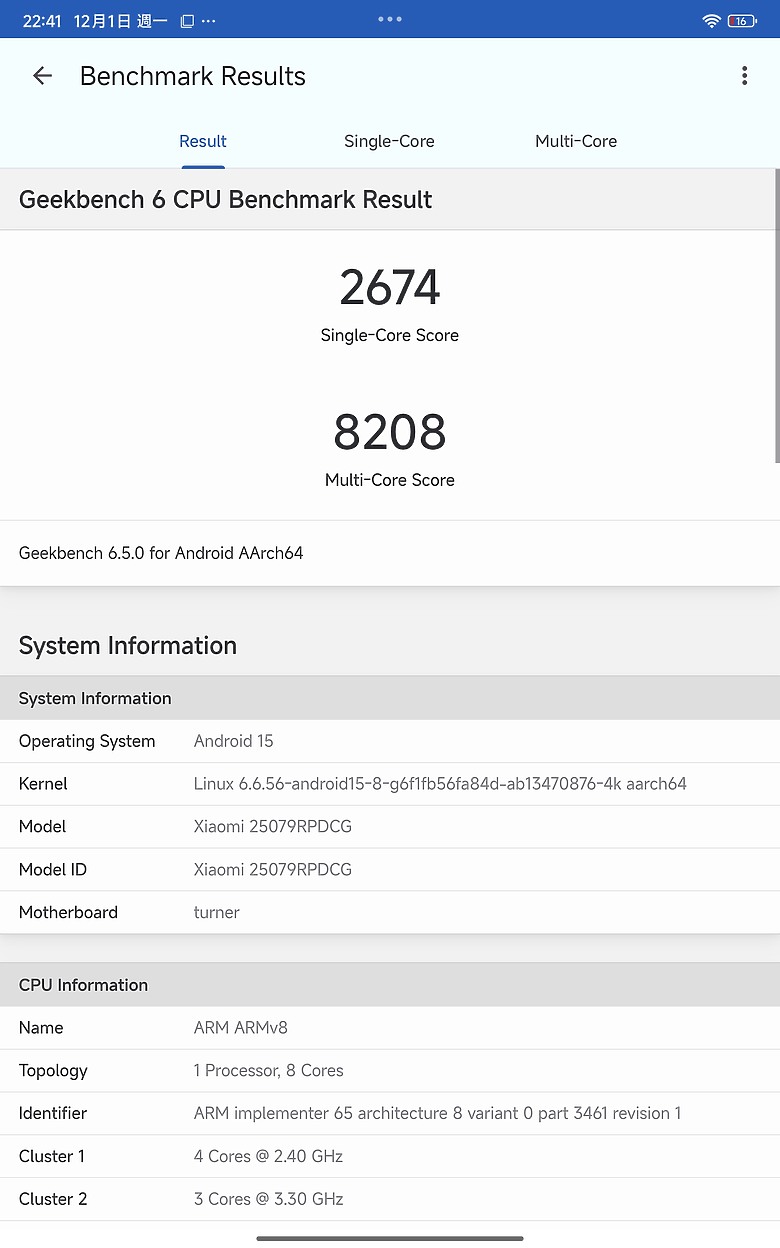The image size is (780, 1248).
Task: Select the Geekbench 6 CPU Benchmark Result heading
Action: click(225, 199)
